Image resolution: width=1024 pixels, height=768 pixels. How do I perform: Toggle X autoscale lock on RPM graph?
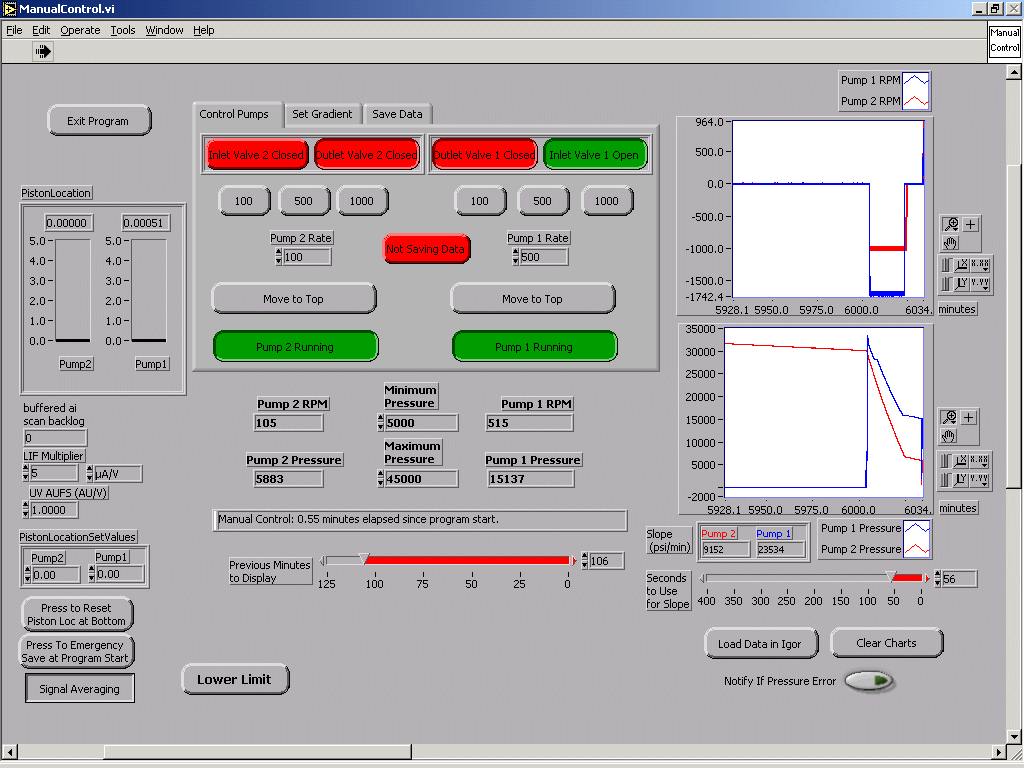pyautogui.click(x=946, y=264)
